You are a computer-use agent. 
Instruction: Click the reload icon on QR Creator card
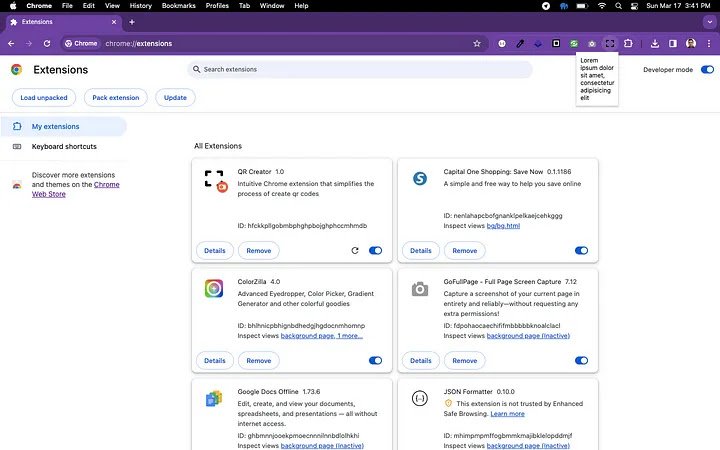355,251
